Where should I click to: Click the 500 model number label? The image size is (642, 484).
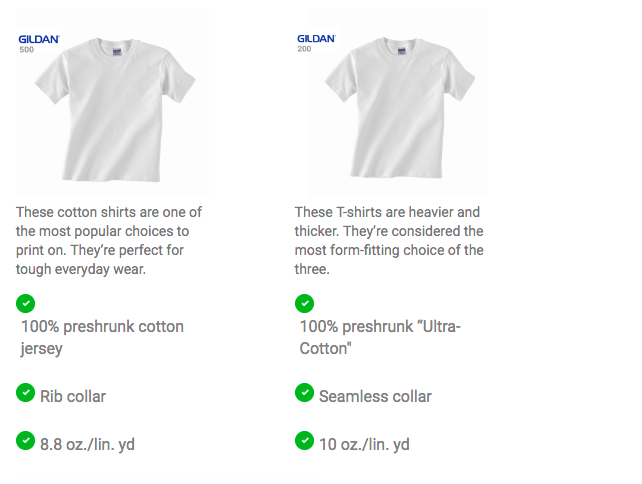point(27,50)
